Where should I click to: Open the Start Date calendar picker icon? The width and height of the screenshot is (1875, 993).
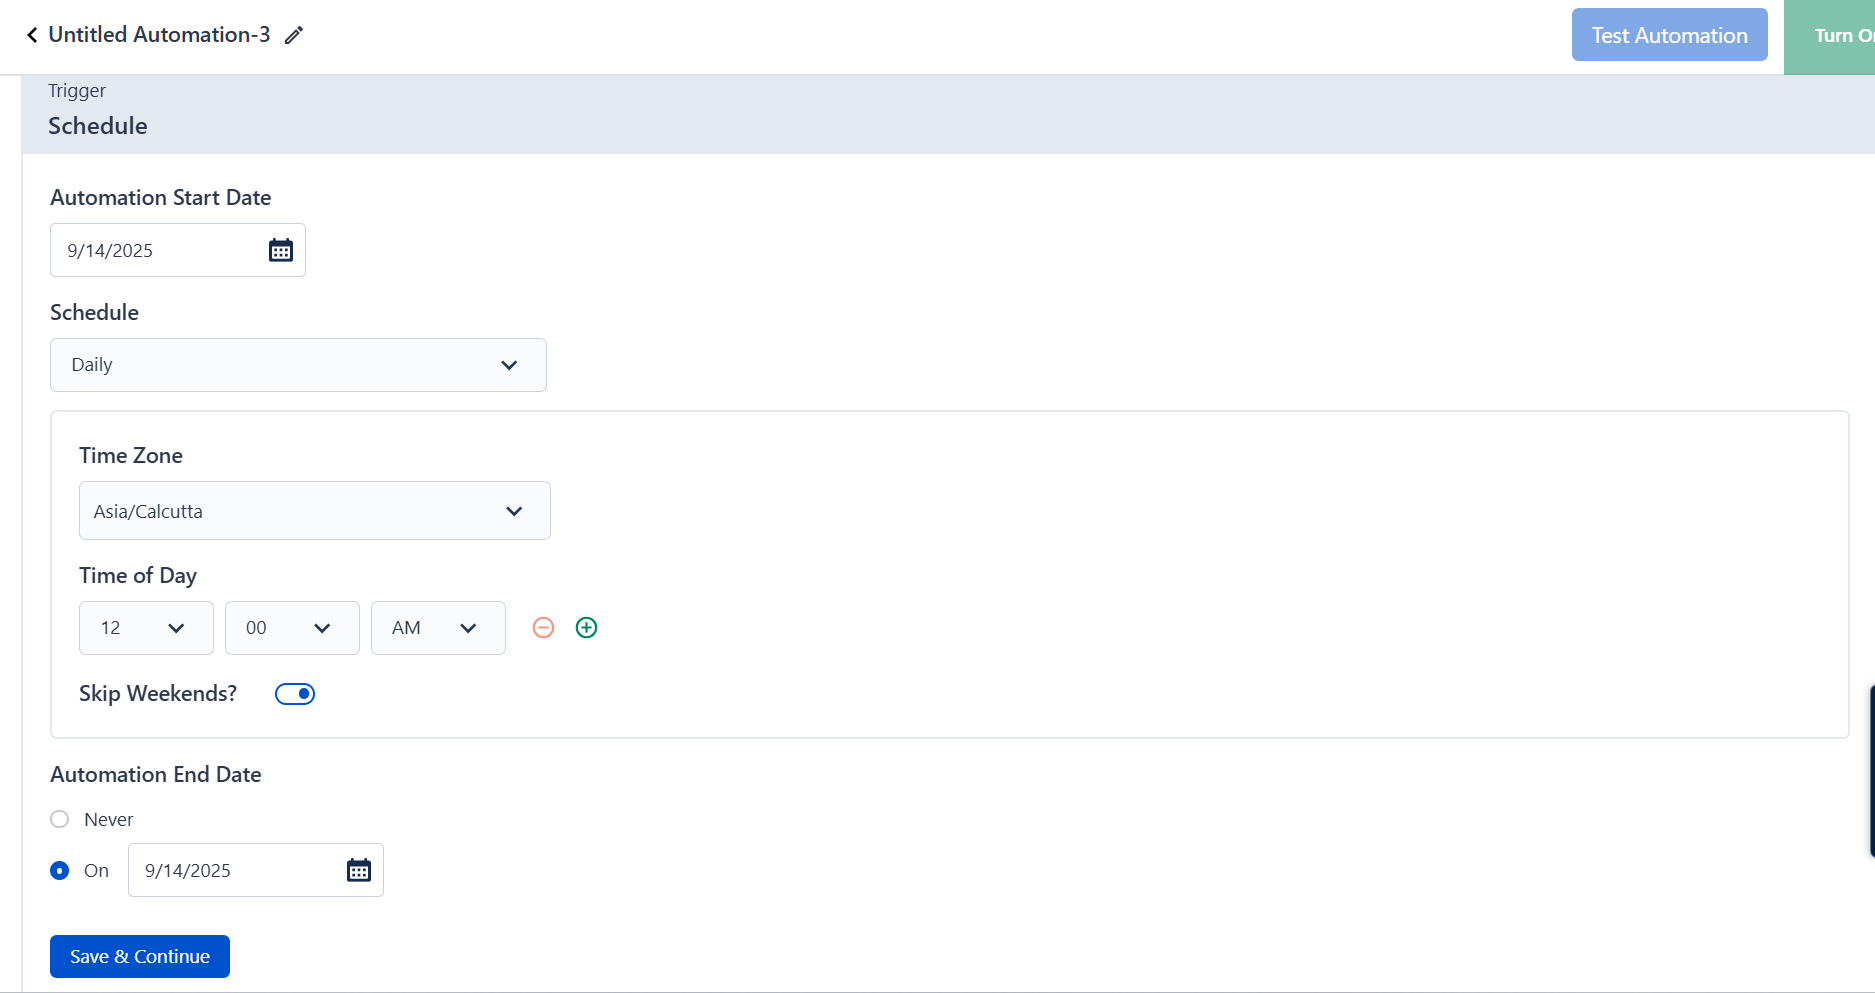pos(281,250)
